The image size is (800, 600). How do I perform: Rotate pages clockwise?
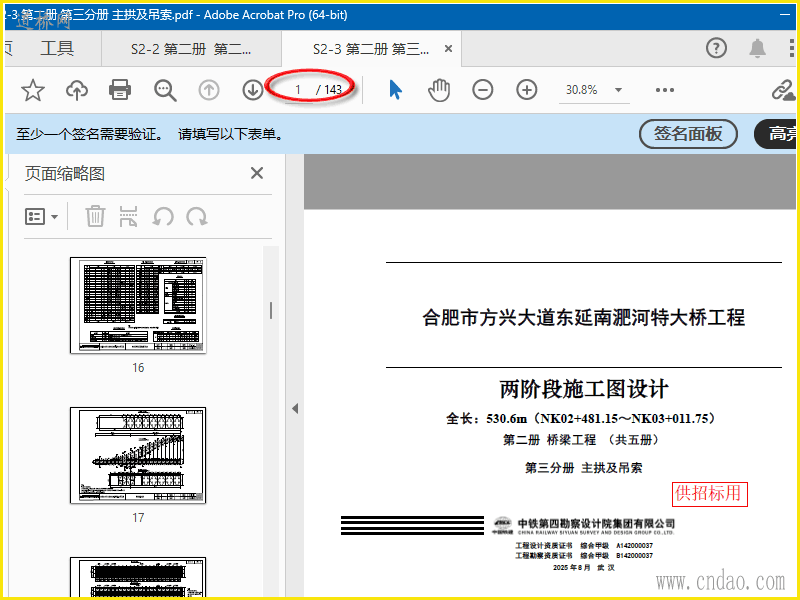pyautogui.click(x=197, y=217)
